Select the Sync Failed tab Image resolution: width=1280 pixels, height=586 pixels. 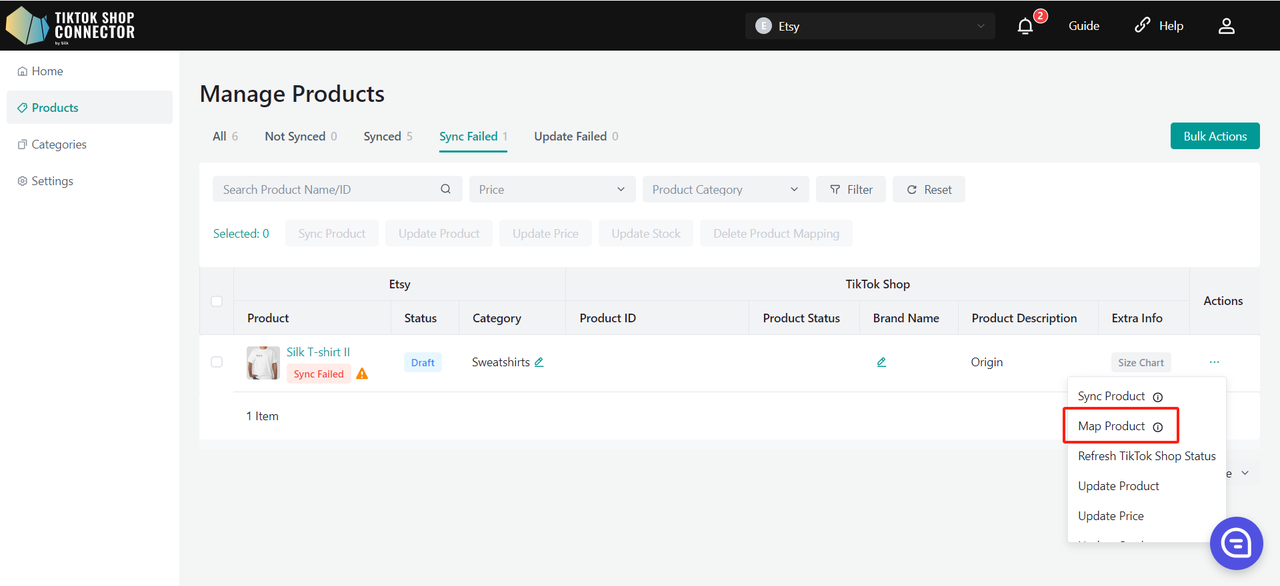pos(474,136)
